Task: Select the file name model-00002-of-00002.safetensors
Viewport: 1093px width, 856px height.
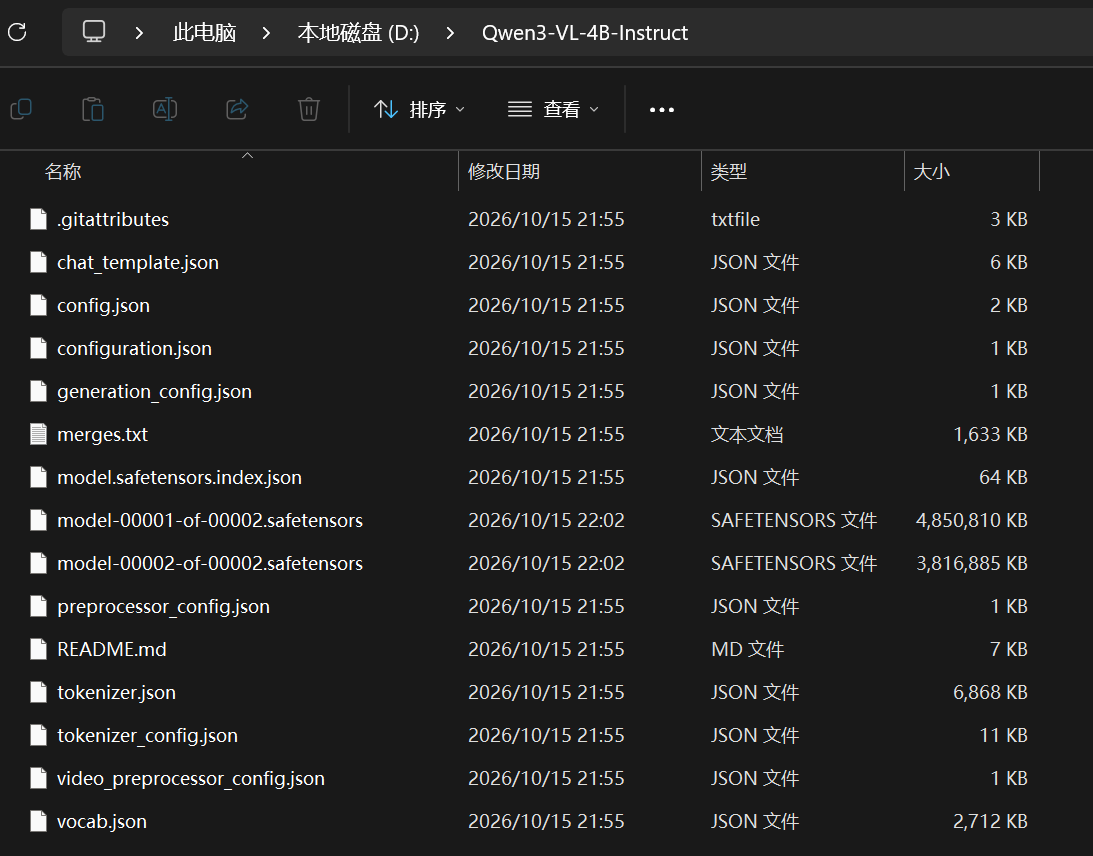Action: click(x=210, y=563)
